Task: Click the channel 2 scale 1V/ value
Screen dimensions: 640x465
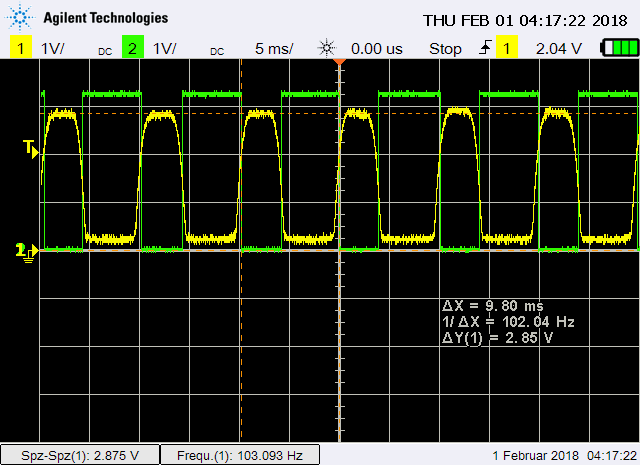Action: point(164,49)
